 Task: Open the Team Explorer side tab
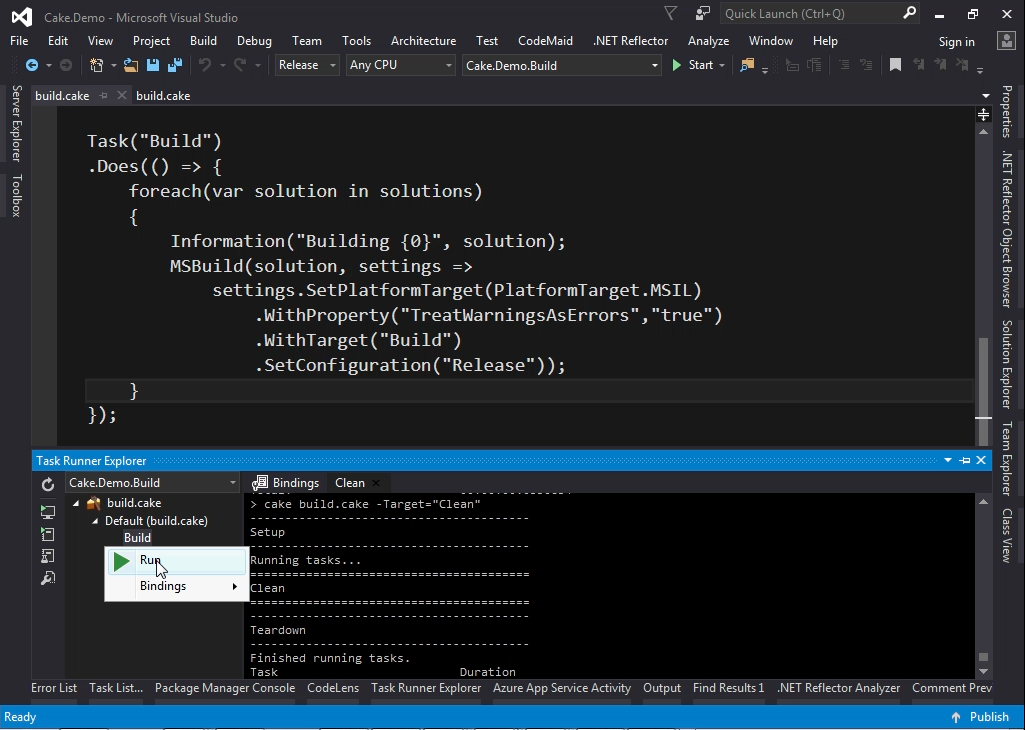[x=1007, y=459]
